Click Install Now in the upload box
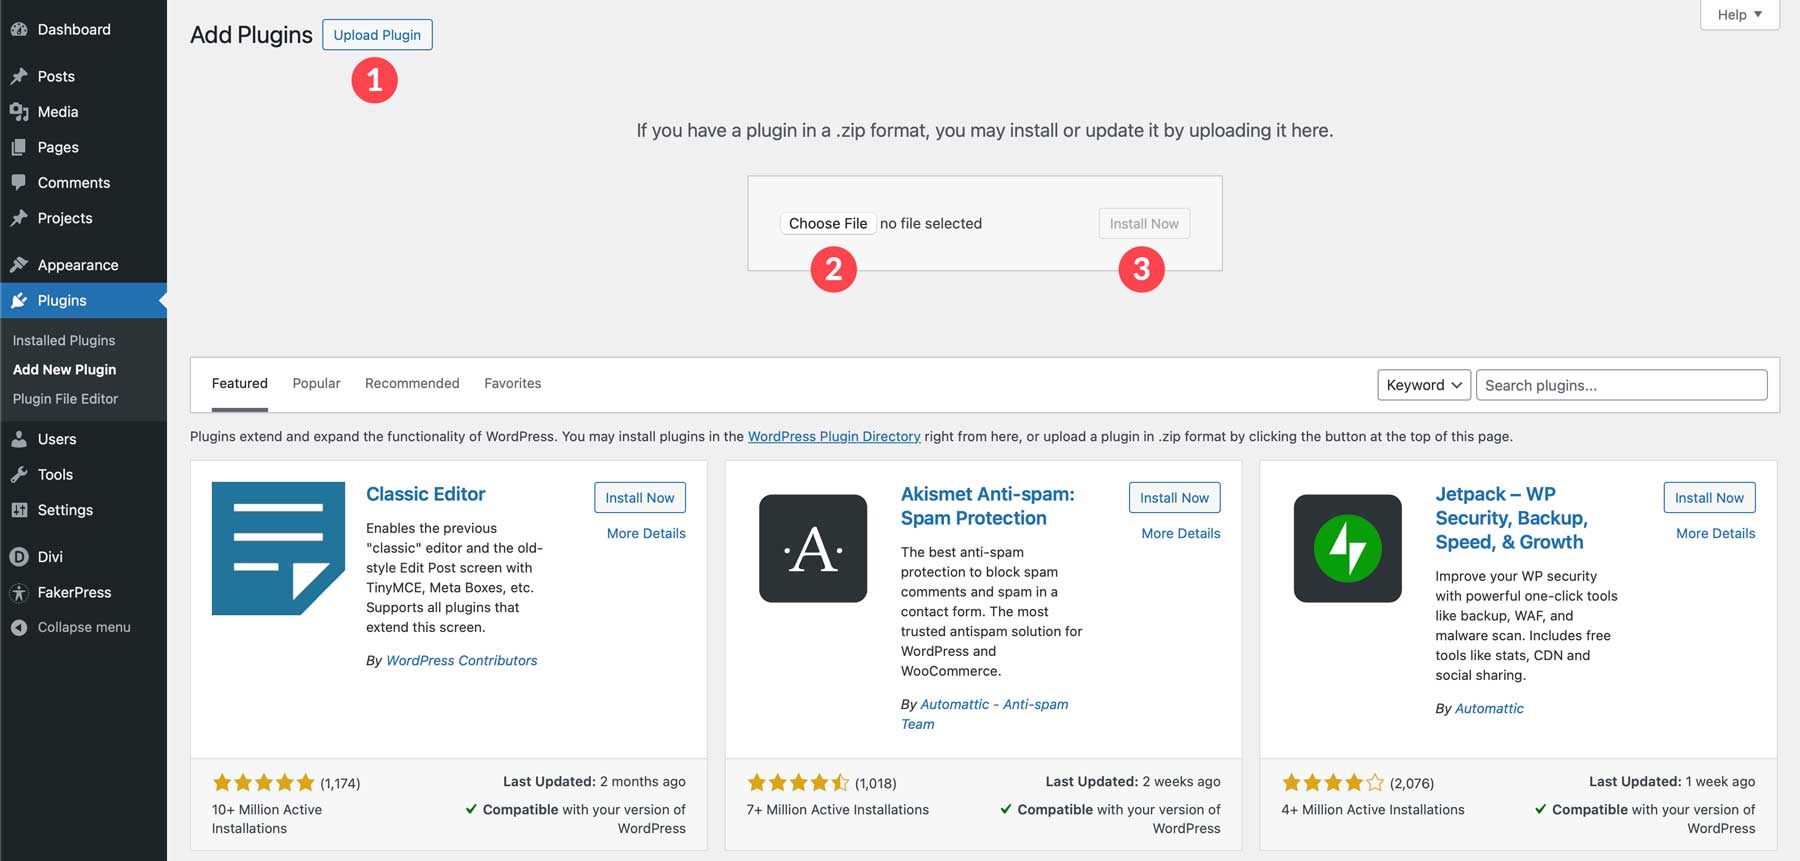The image size is (1800, 861). tap(1144, 223)
